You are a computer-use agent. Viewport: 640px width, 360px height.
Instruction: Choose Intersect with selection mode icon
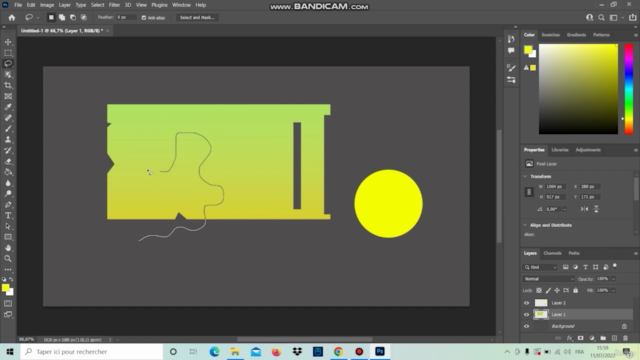click(84, 18)
